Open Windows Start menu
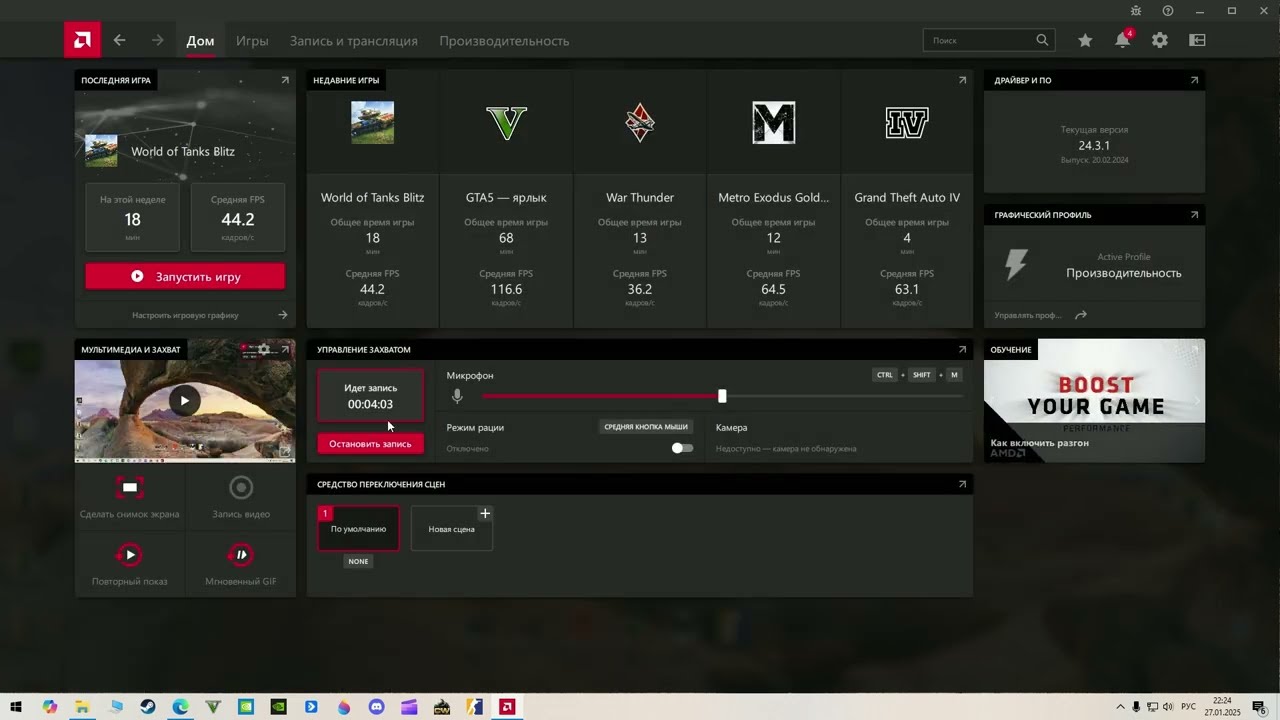This screenshot has width=1280, height=720. click(x=16, y=707)
